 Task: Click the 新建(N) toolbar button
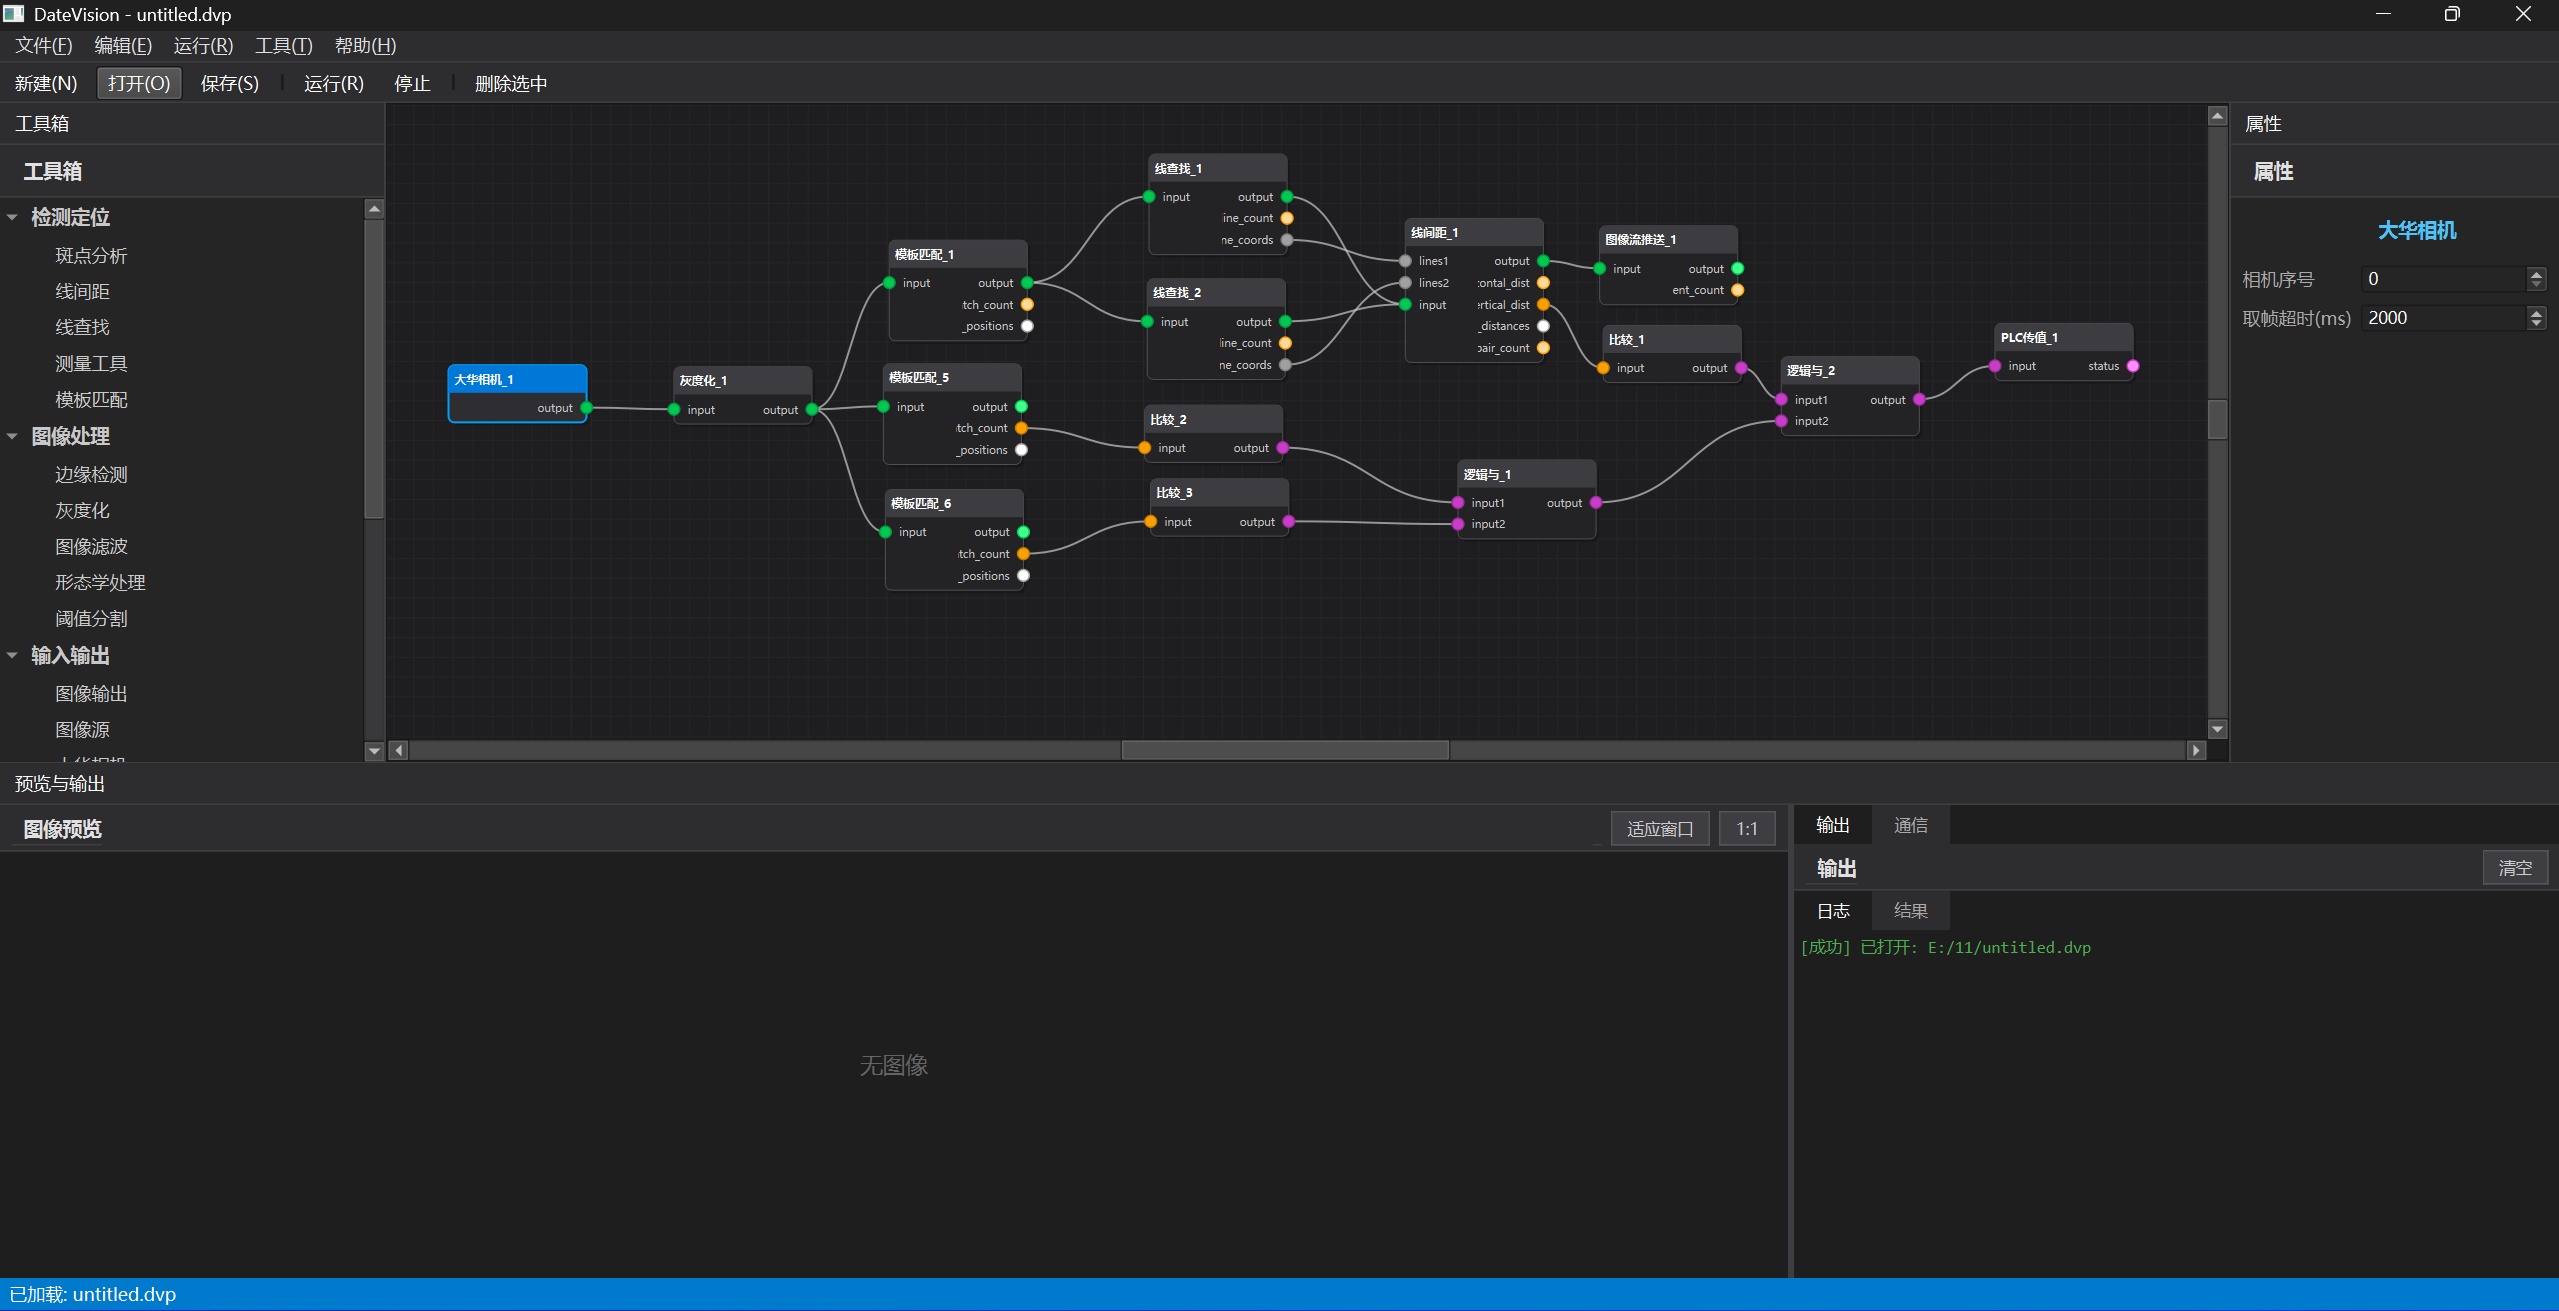click(46, 83)
